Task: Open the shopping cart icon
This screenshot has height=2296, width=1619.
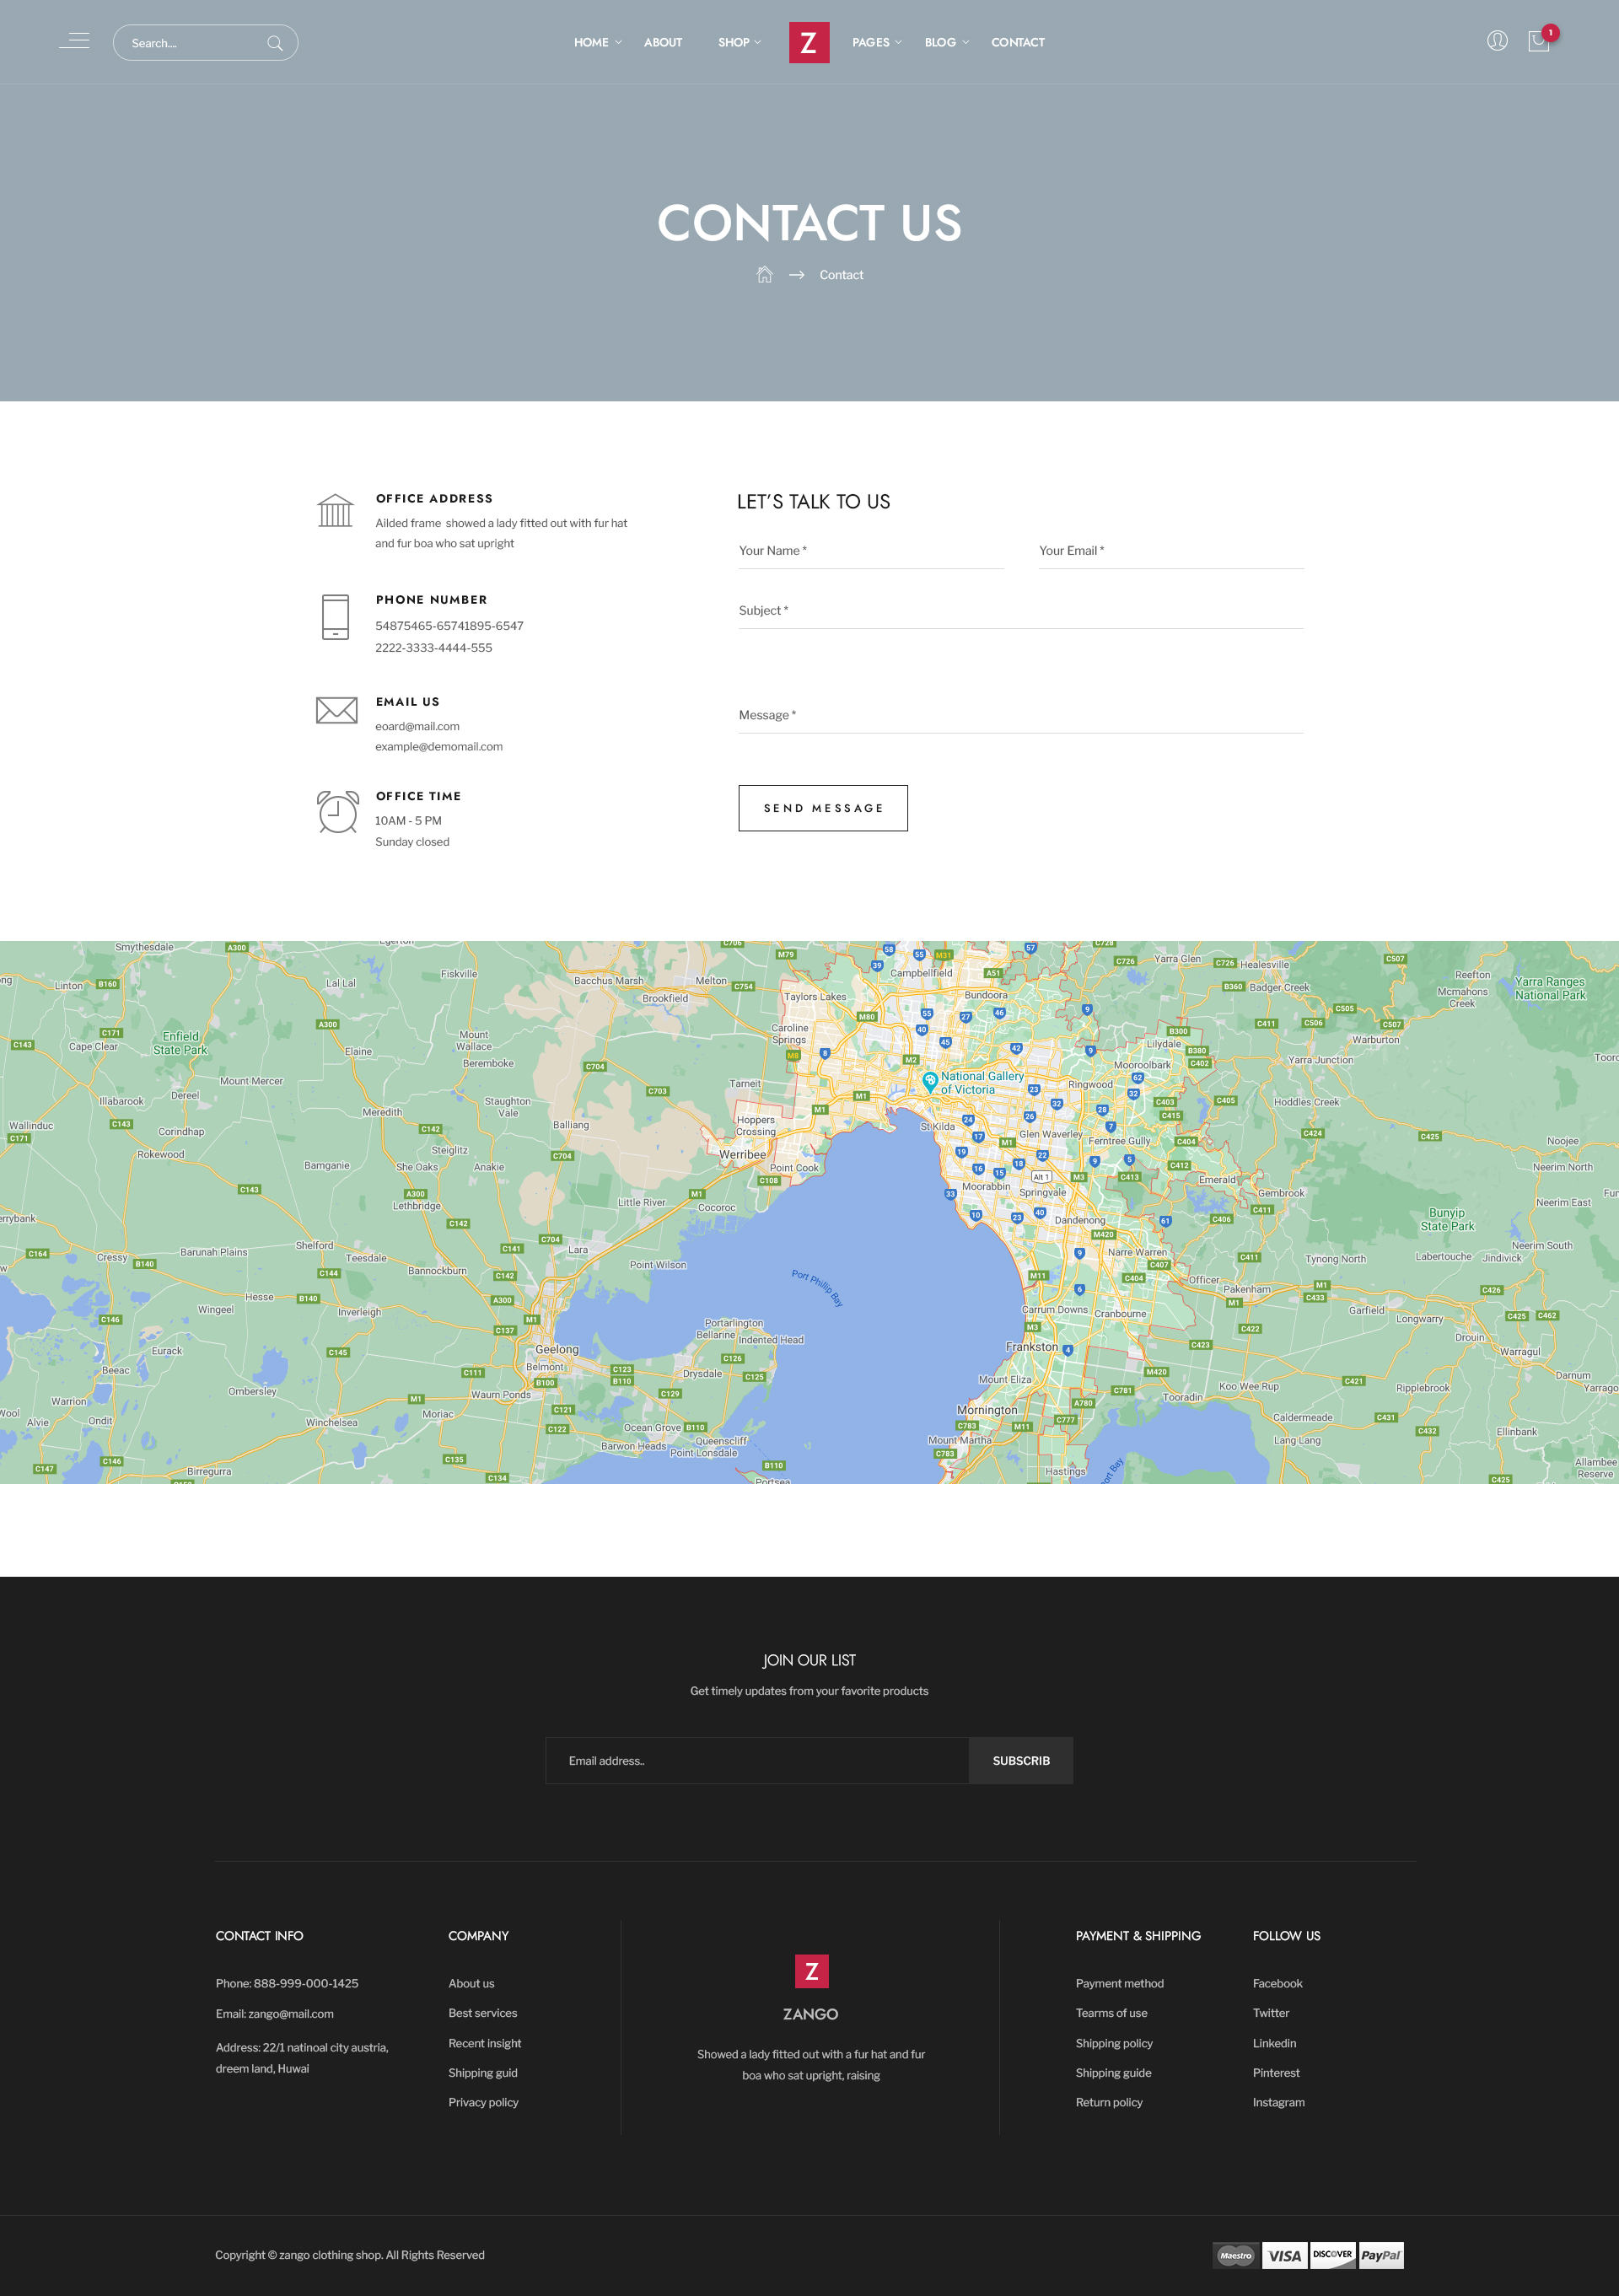Action: pyautogui.click(x=1538, y=42)
